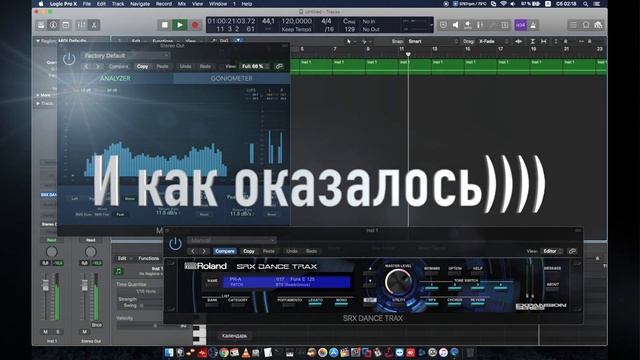Expand the More section in the inspector
640x360 pixels.
point(38,95)
